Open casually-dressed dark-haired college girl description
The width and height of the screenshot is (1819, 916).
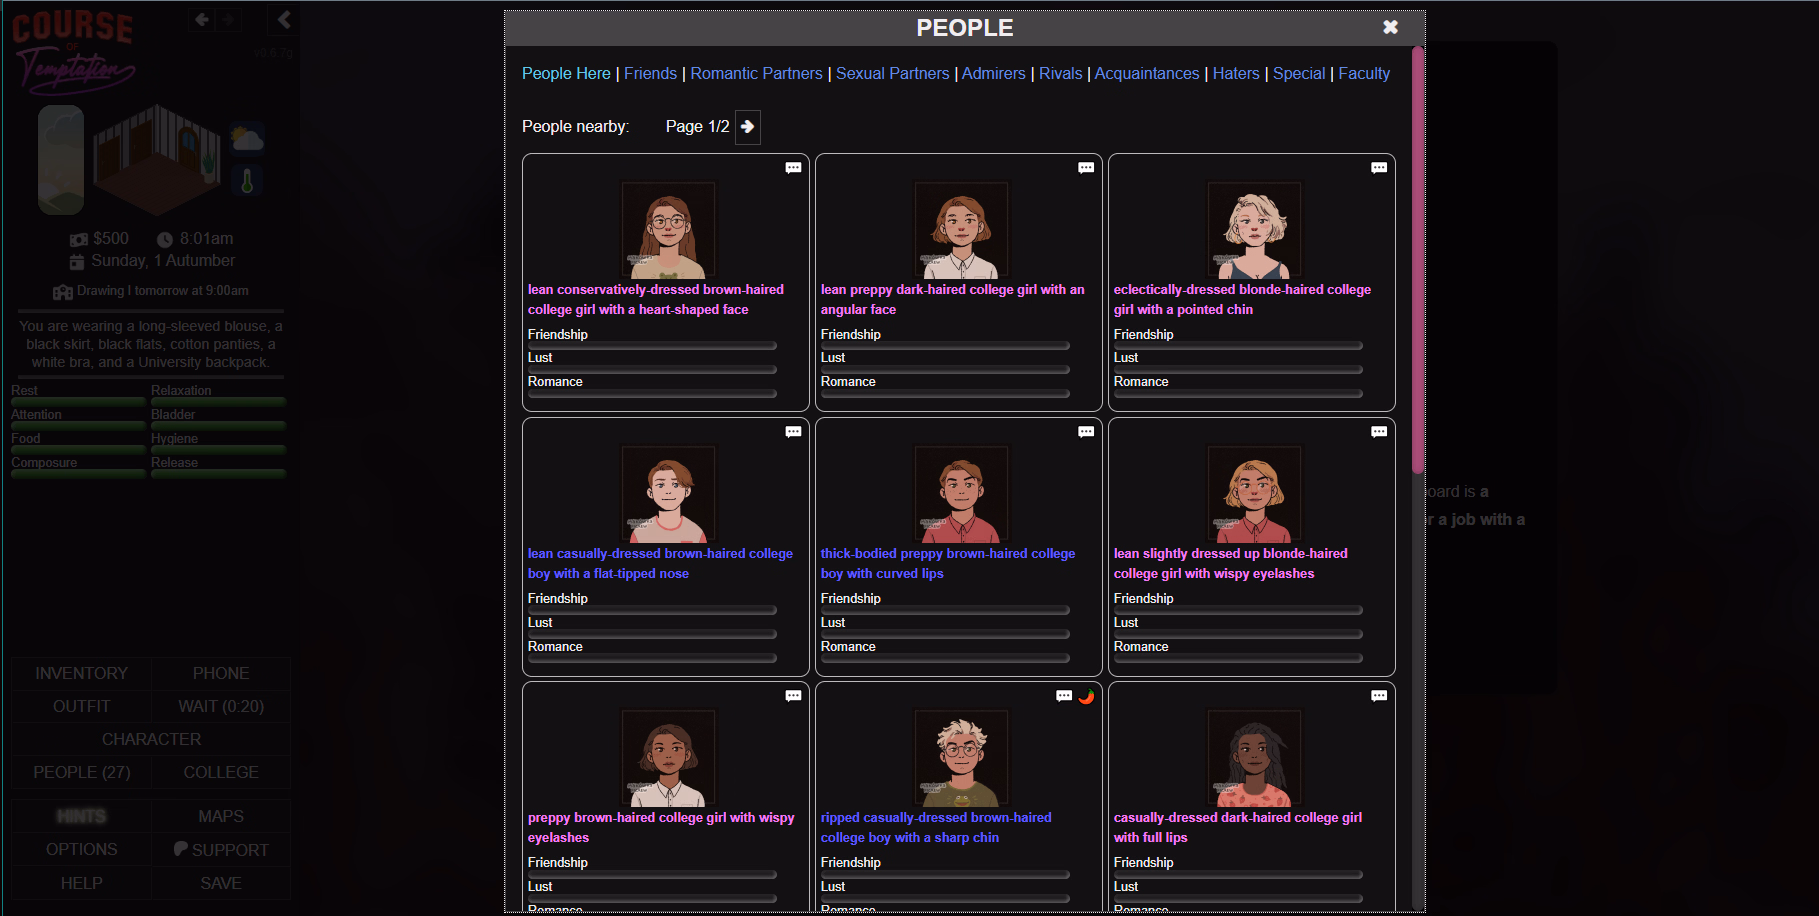coord(1237,827)
